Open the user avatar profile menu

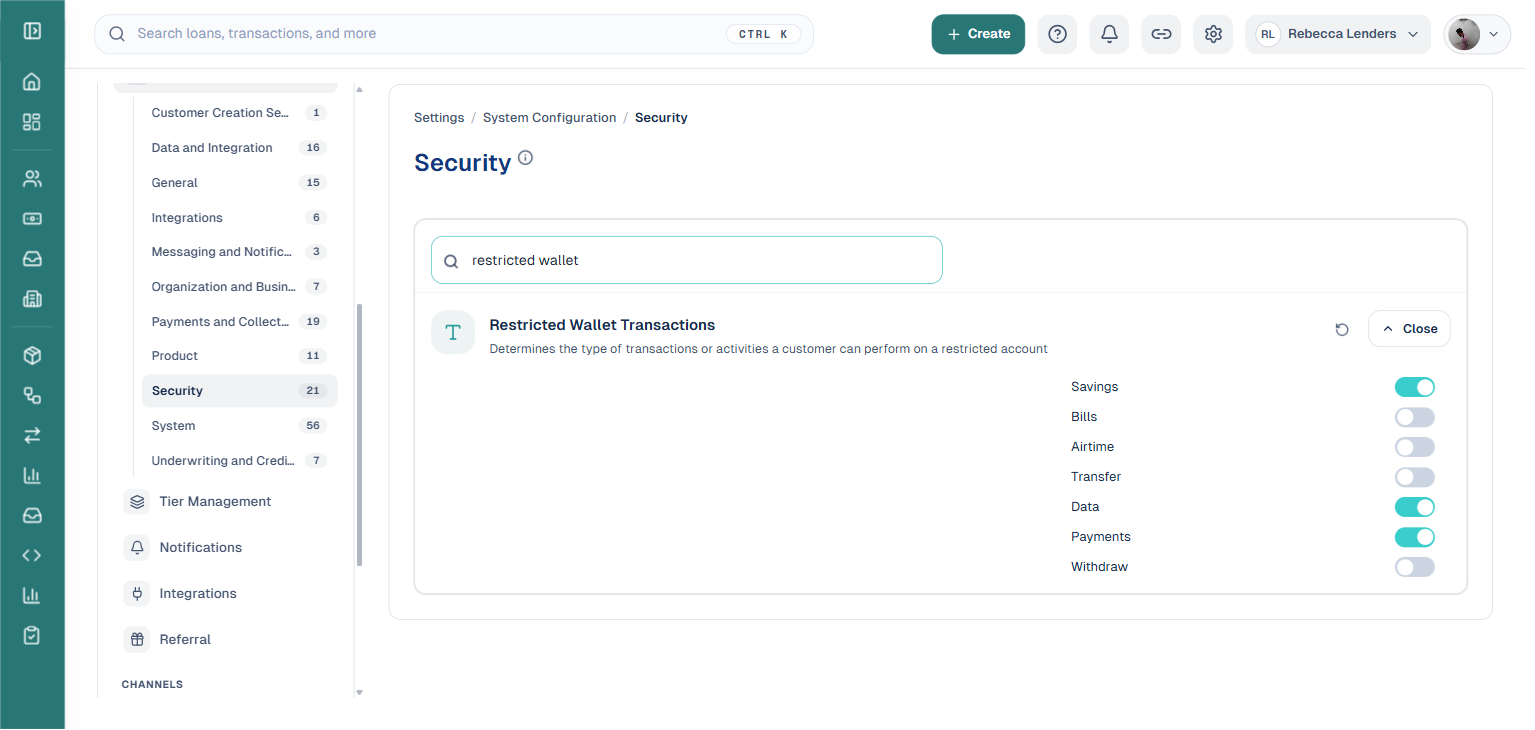click(x=1477, y=34)
